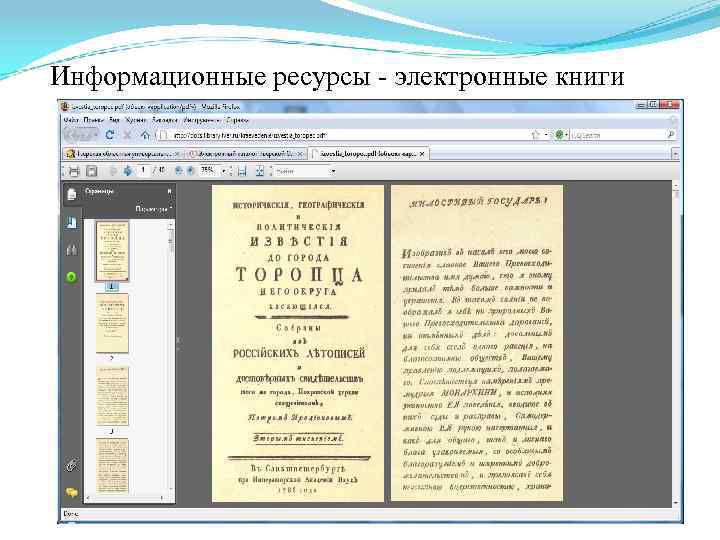Open the zoom percentage dropdown arrow
This screenshot has height=540, width=720.
[x=224, y=171]
